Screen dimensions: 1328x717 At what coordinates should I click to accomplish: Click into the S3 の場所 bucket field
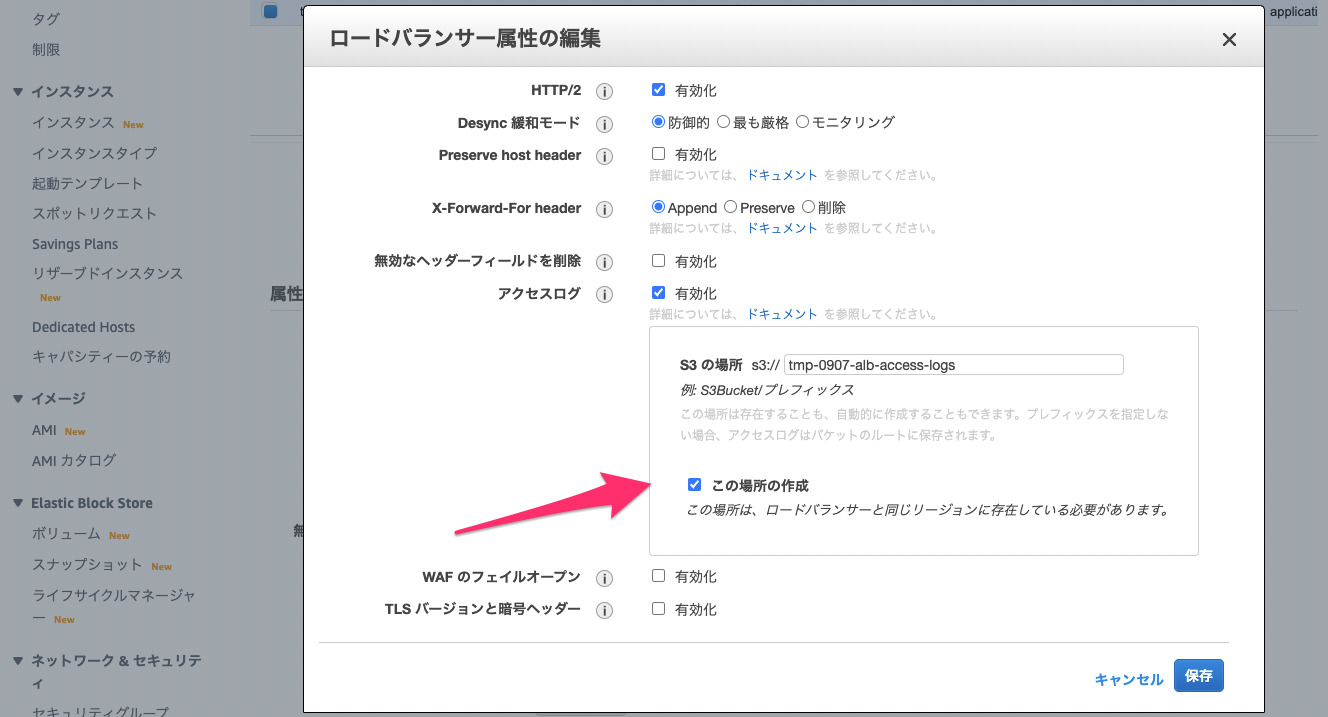click(x=954, y=365)
